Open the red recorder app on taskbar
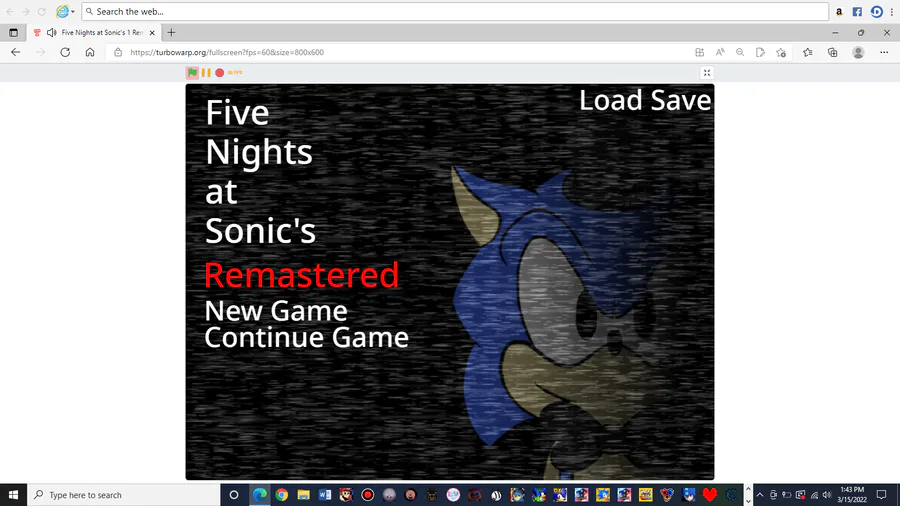Image resolution: width=900 pixels, height=506 pixels. (x=367, y=495)
